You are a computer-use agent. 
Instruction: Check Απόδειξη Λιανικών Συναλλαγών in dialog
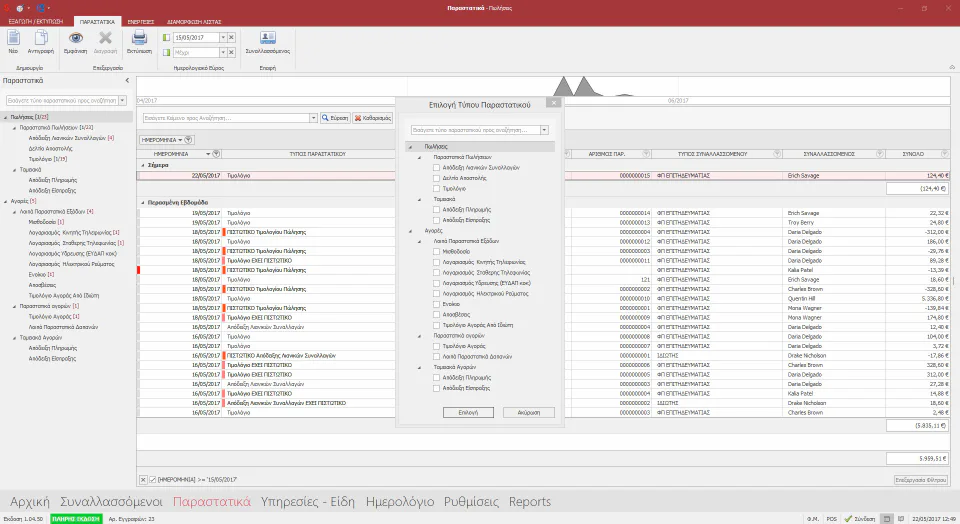437,168
